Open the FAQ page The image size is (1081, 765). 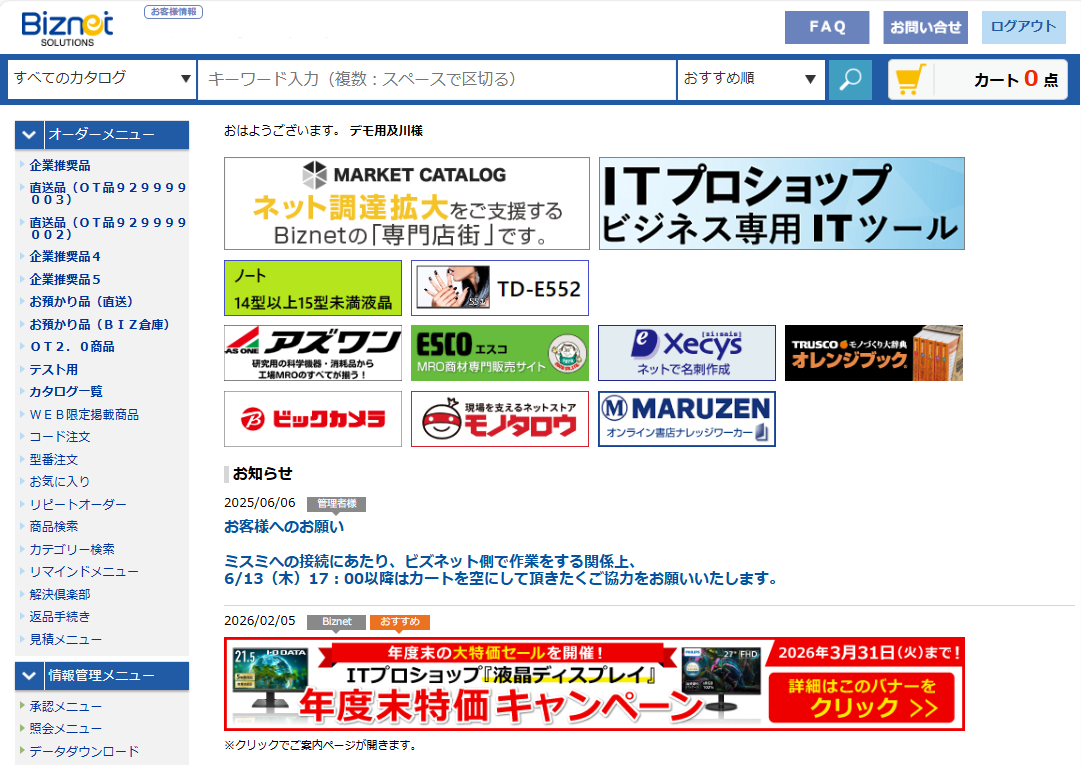tap(826, 27)
